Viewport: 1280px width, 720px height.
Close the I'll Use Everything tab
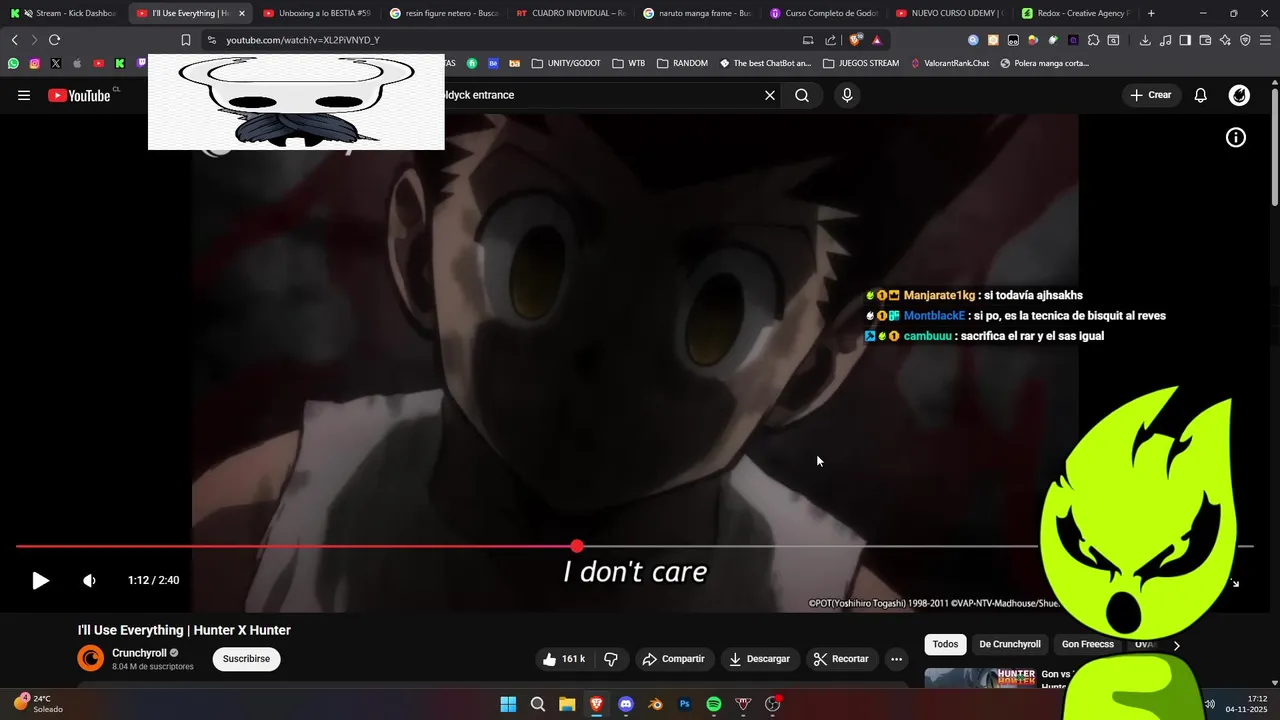pyautogui.click(x=241, y=13)
